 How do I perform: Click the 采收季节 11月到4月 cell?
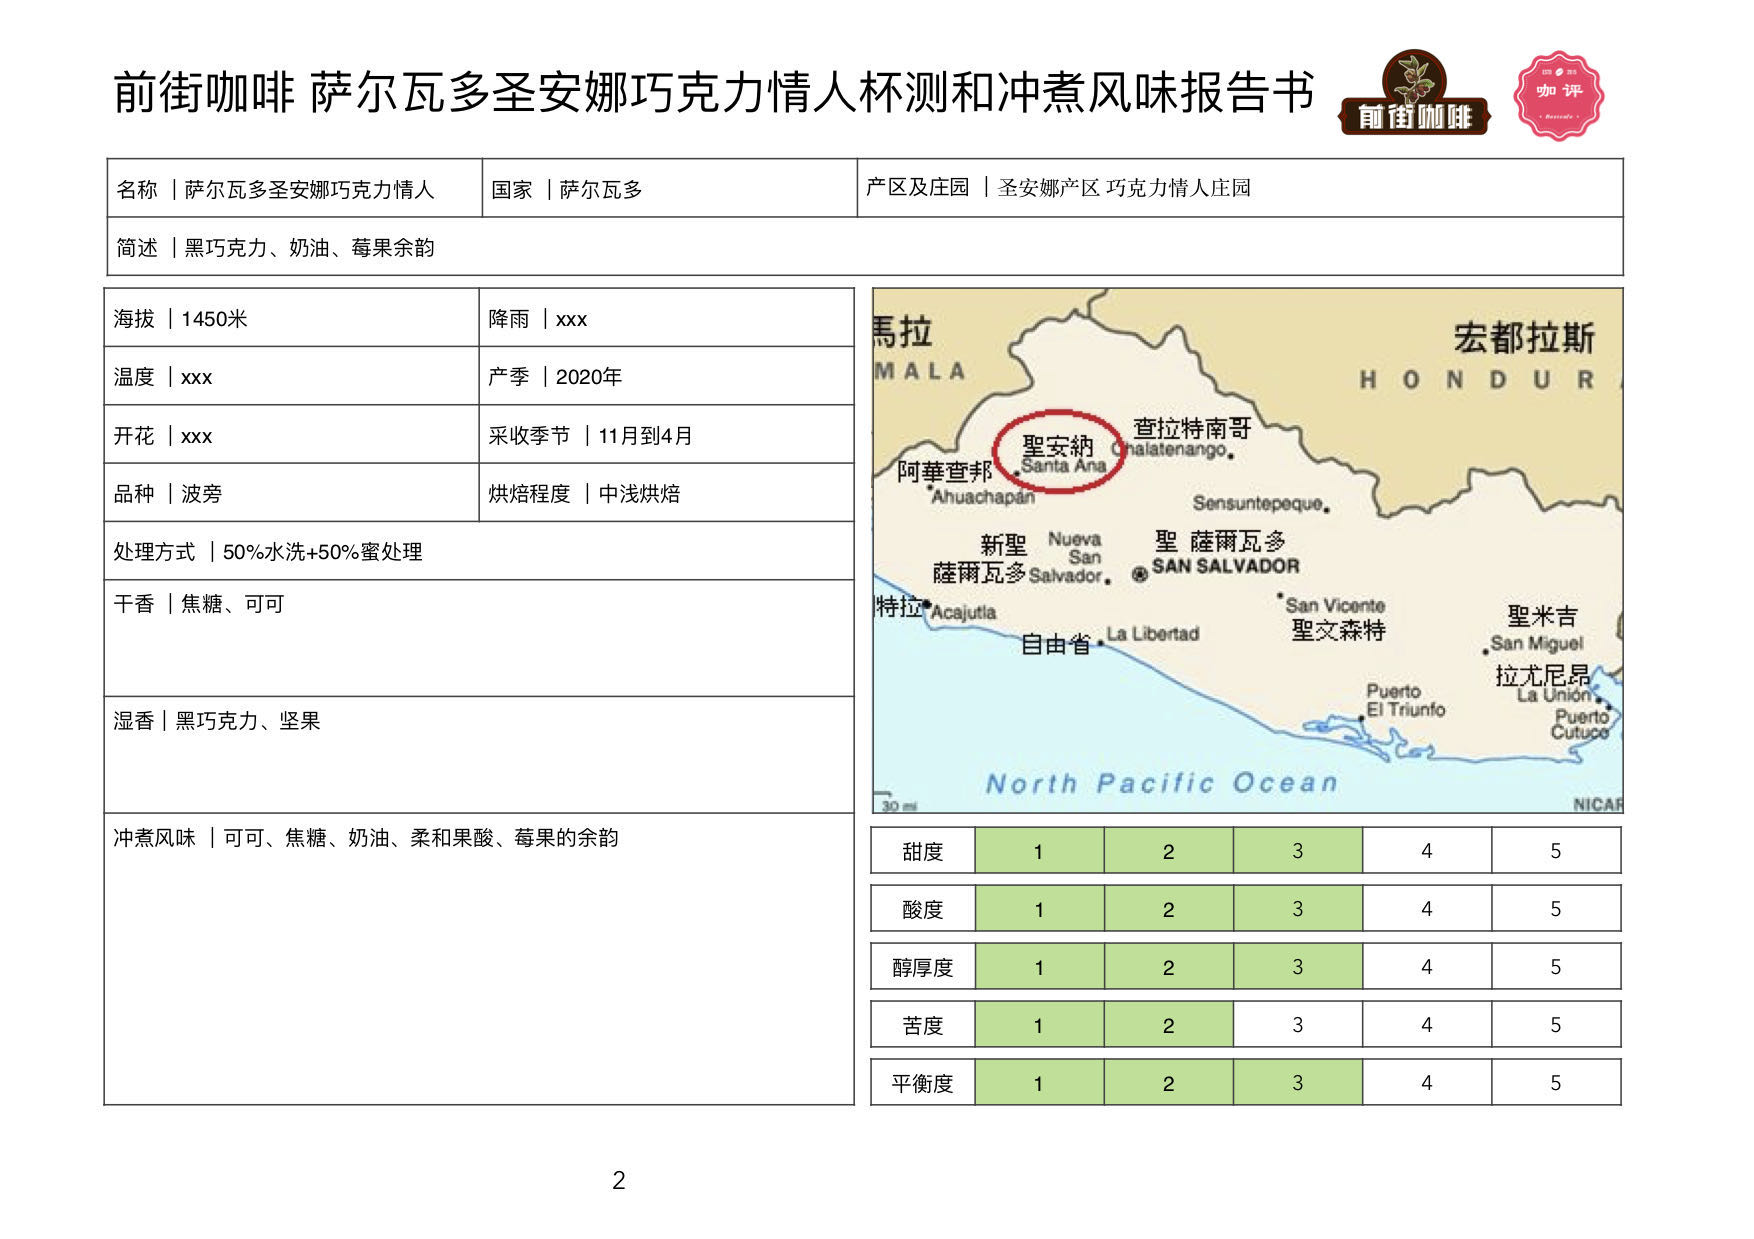[666, 435]
